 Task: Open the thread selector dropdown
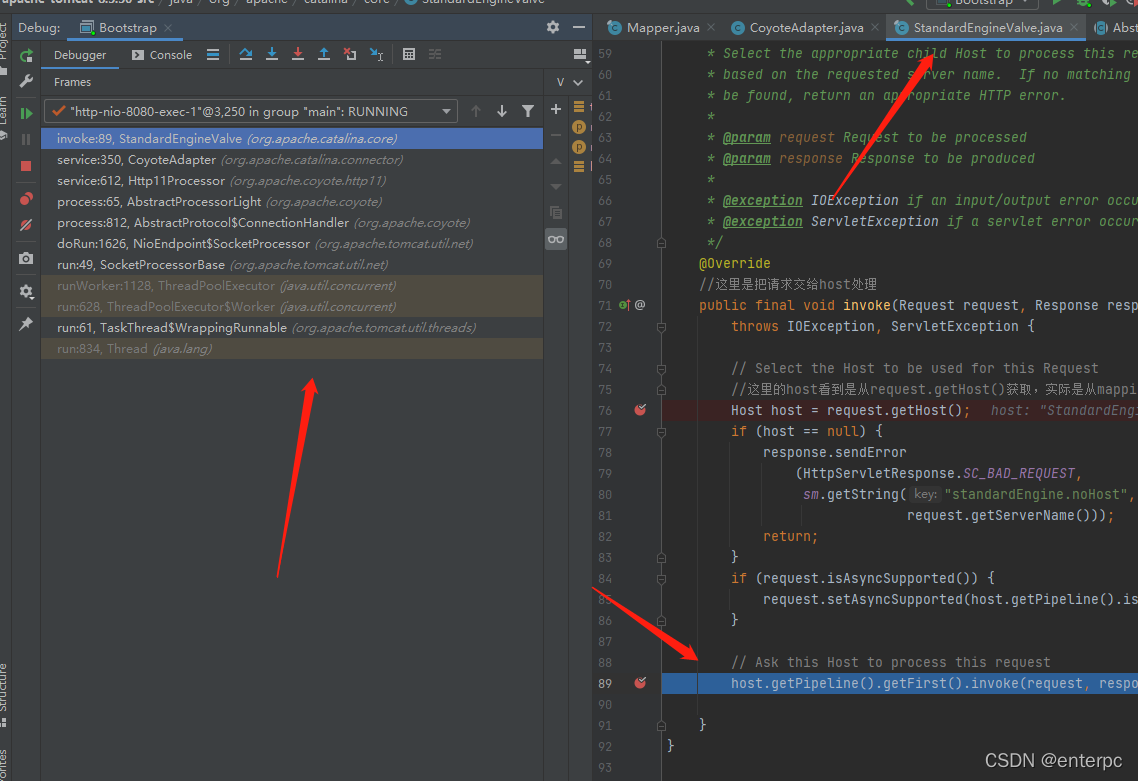[250, 112]
